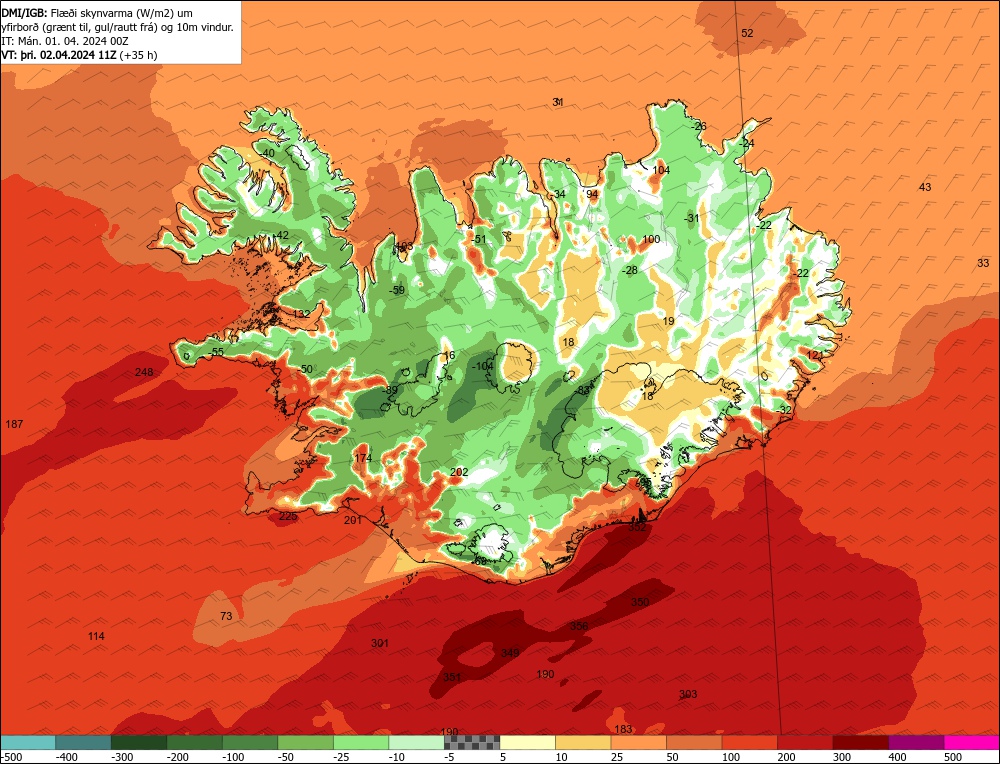The width and height of the screenshot is (1000, 764).
Task: Click the '33' value near the eastern map edge
Action: pyautogui.click(x=983, y=263)
